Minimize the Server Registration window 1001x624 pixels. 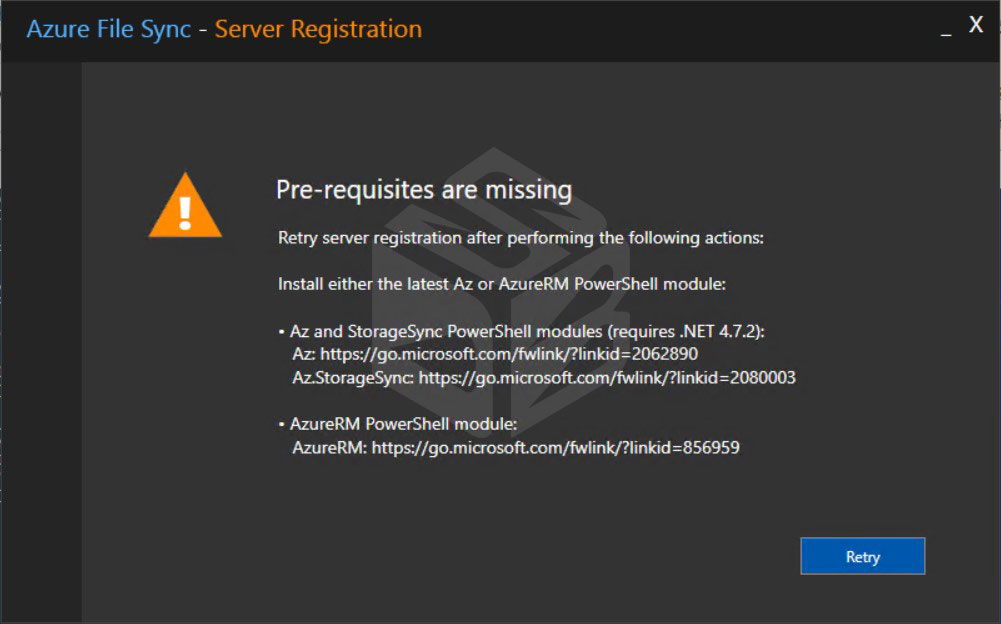tap(946, 29)
